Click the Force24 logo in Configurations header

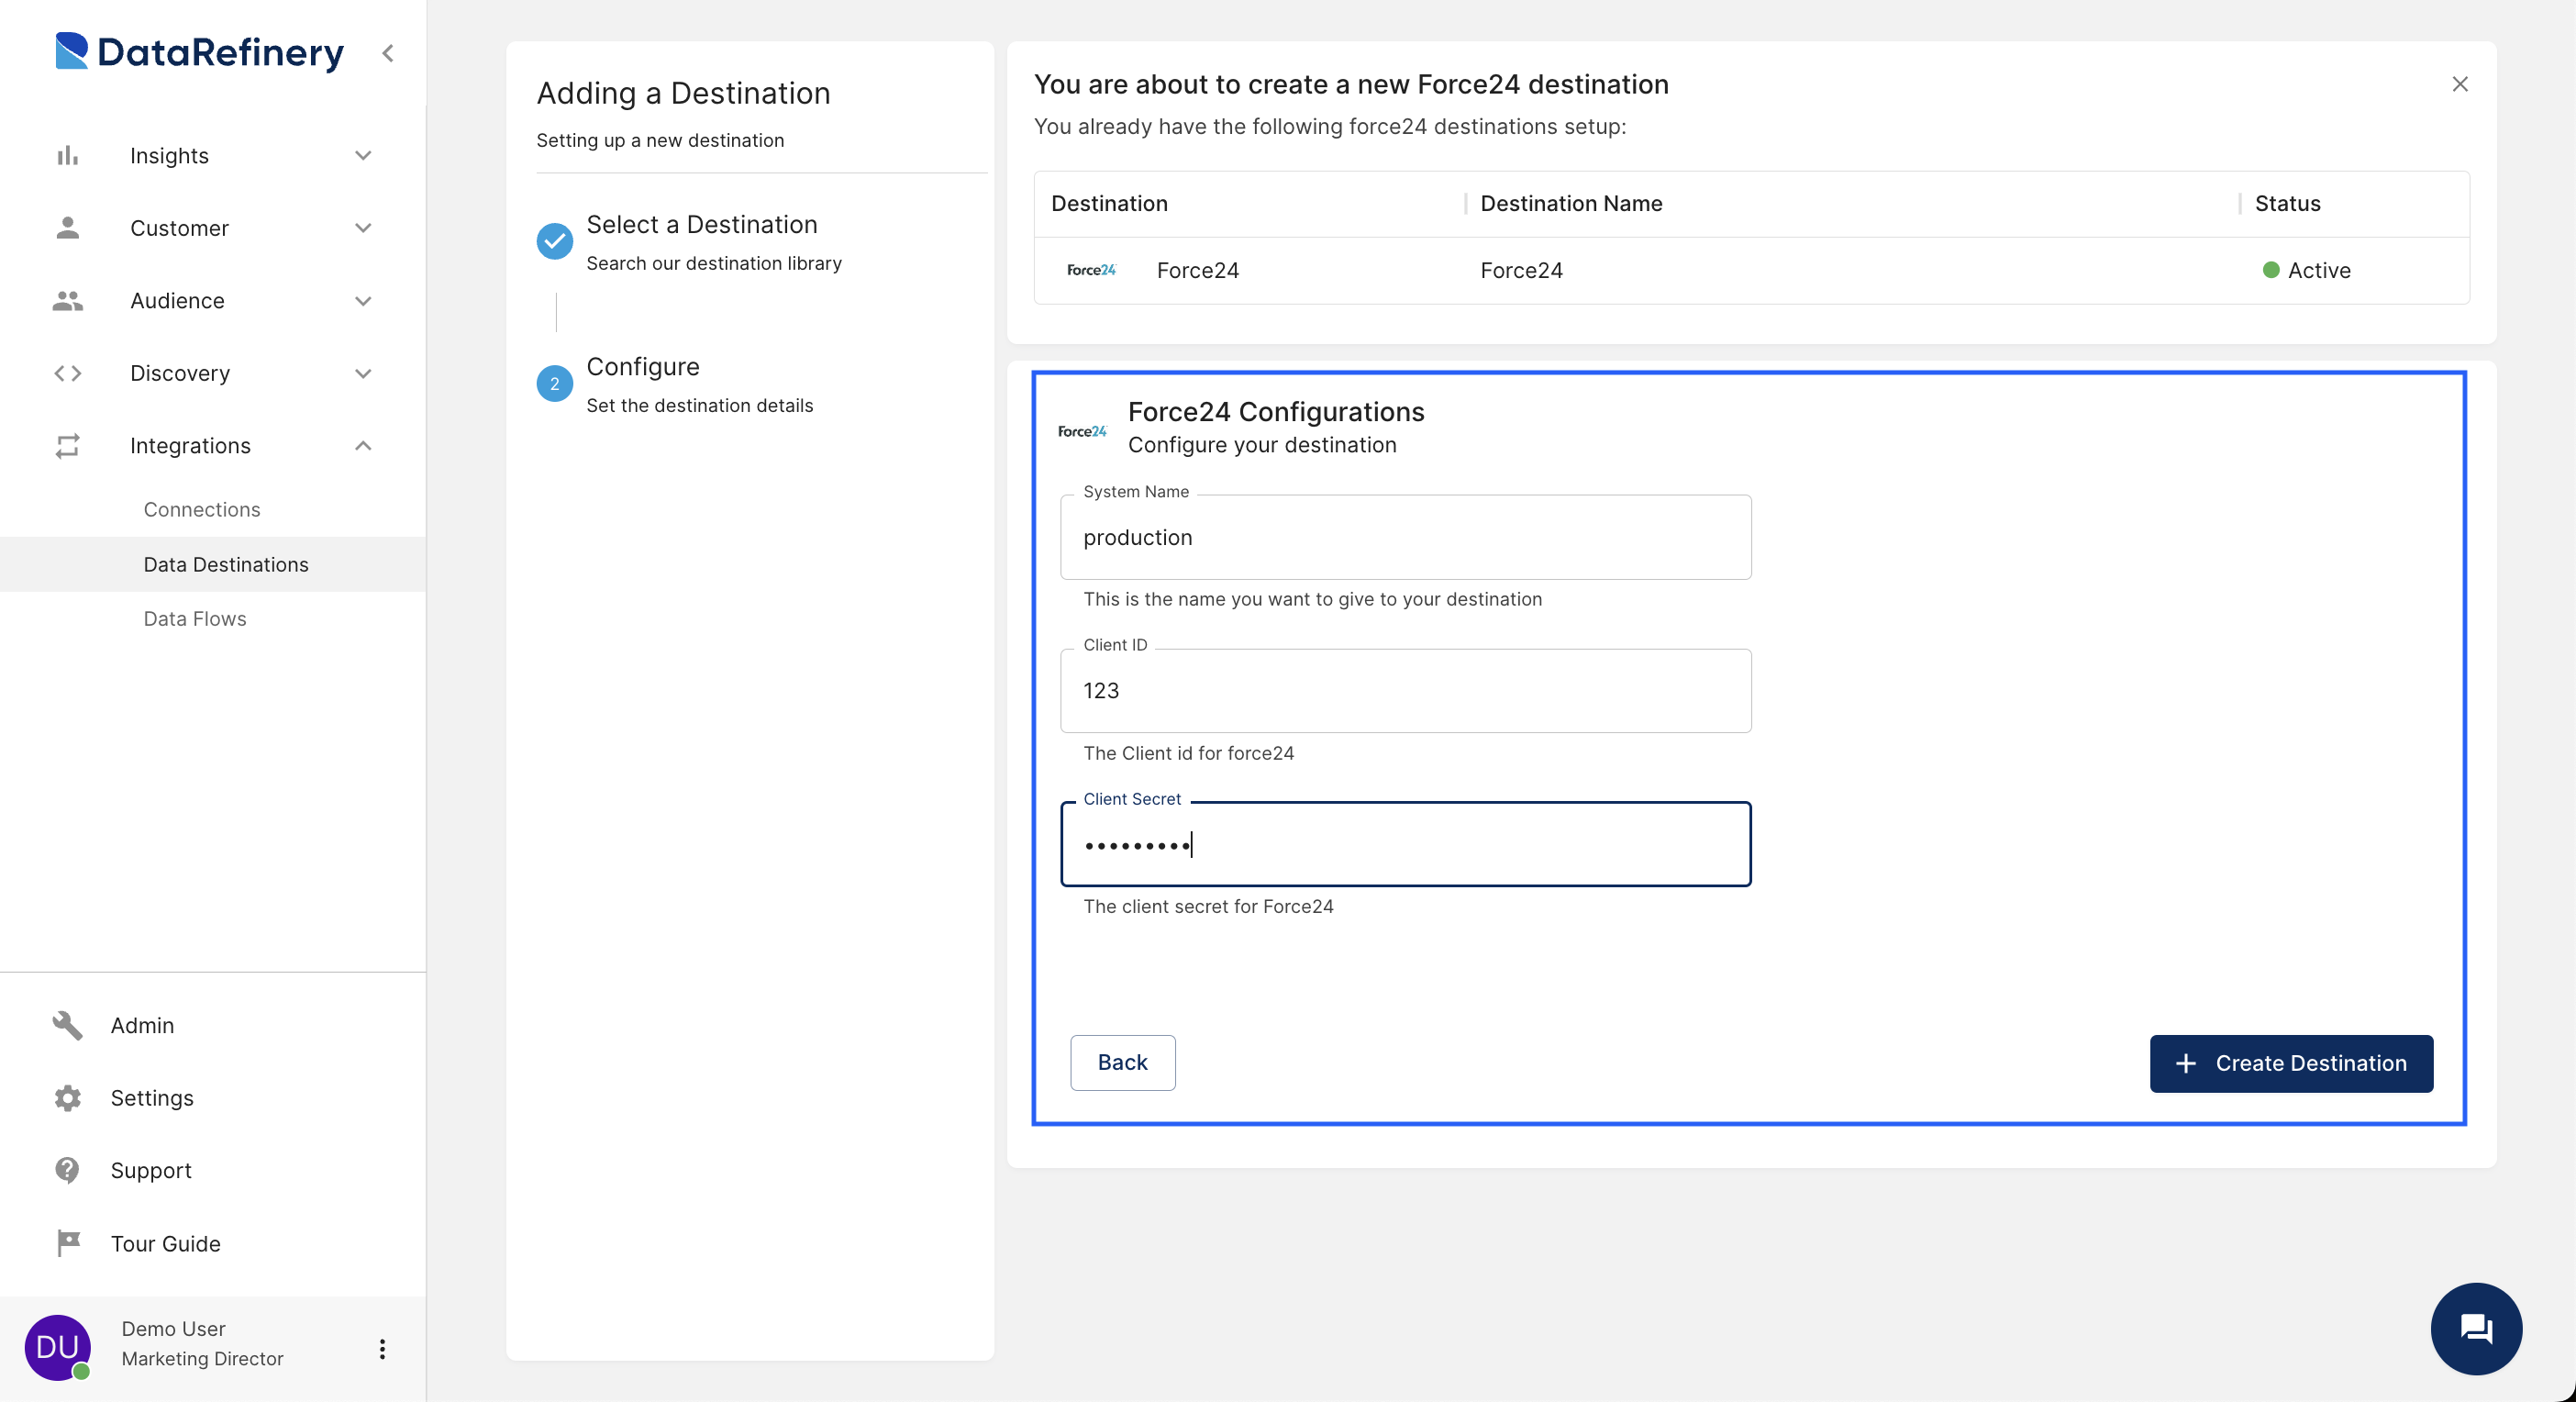coord(1082,431)
